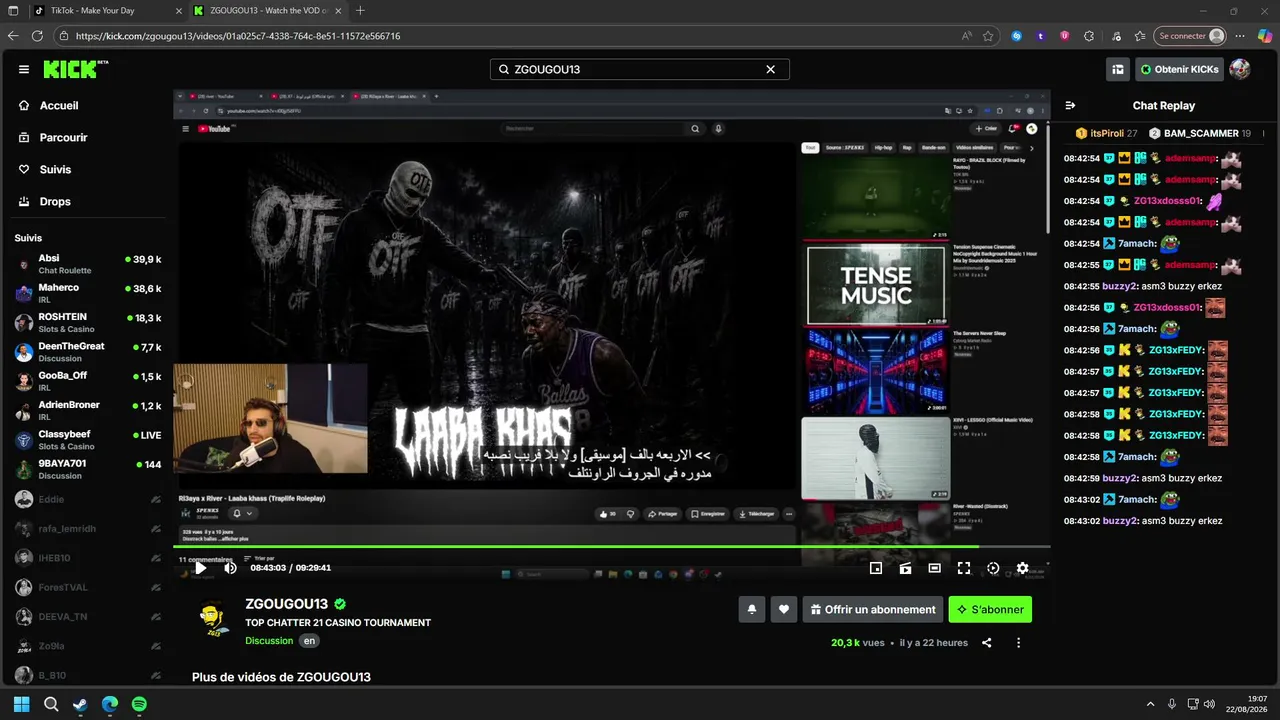The height and width of the screenshot is (720, 1280).
Task: Go back in the browser
Action: 13,36
